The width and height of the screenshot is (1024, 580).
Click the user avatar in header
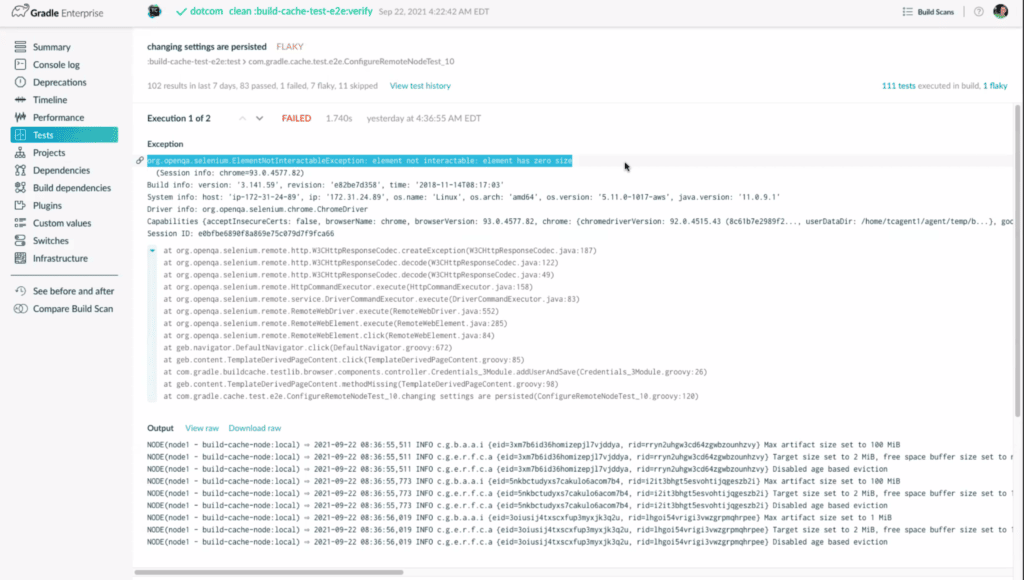pyautogui.click(x=1000, y=12)
